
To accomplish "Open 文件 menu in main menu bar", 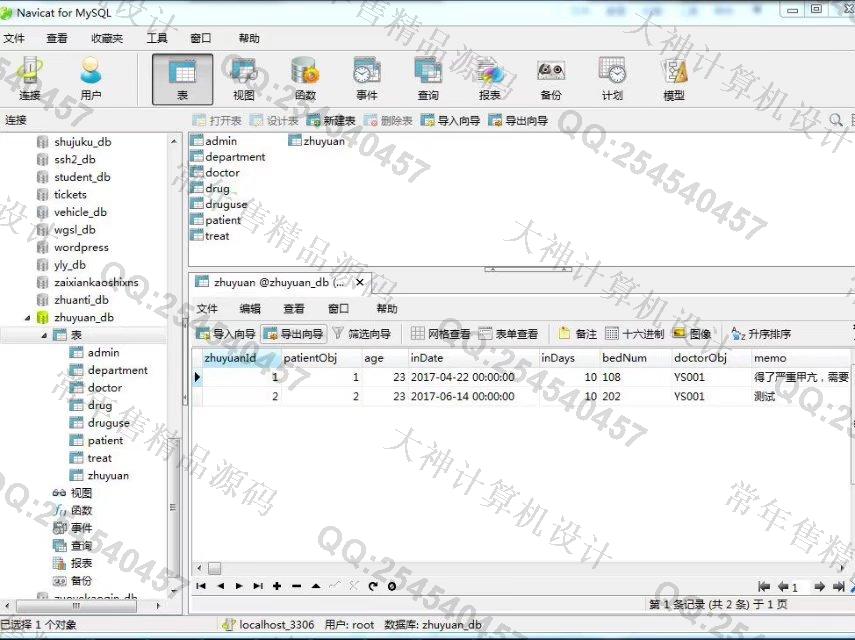I will click(x=14, y=38).
